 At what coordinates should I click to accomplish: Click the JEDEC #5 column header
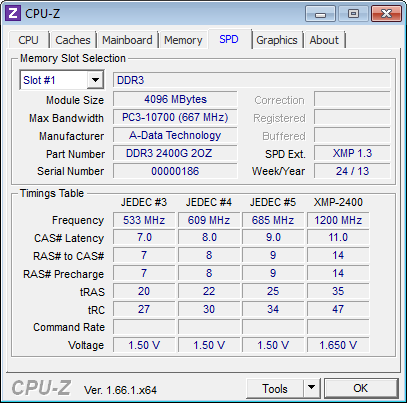(x=273, y=202)
